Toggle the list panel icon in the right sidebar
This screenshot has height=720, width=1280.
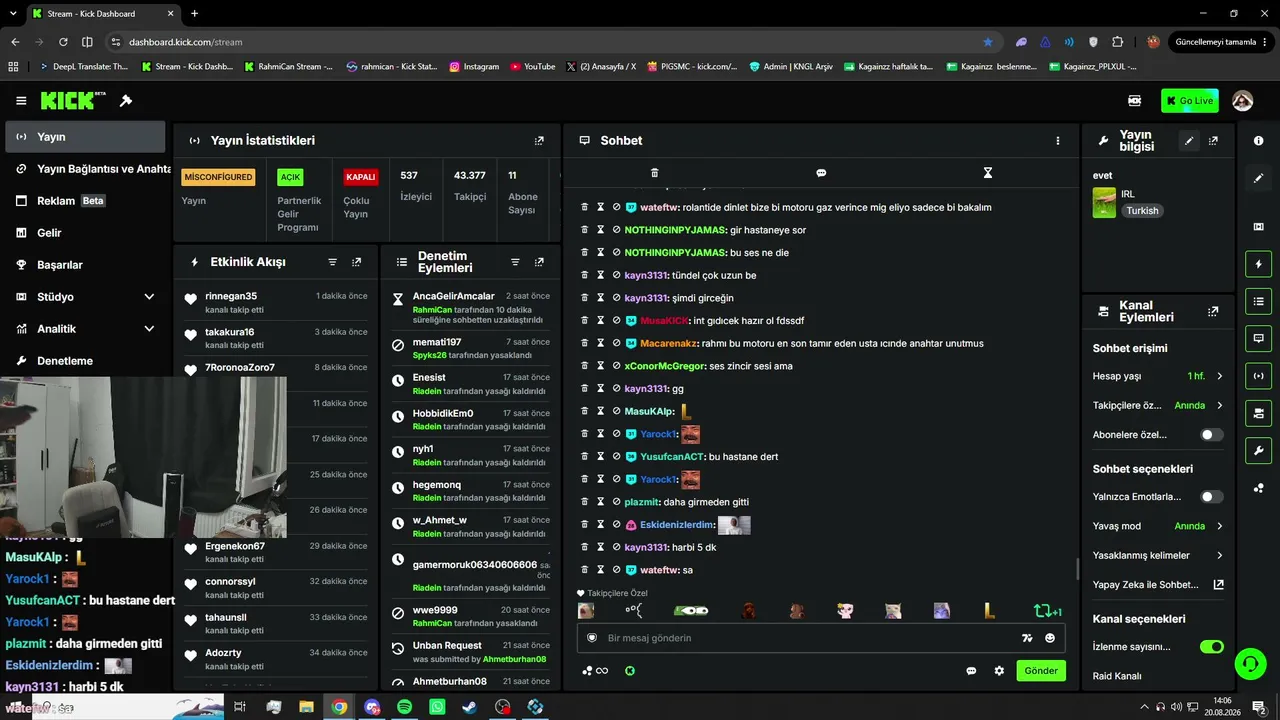tap(1258, 301)
